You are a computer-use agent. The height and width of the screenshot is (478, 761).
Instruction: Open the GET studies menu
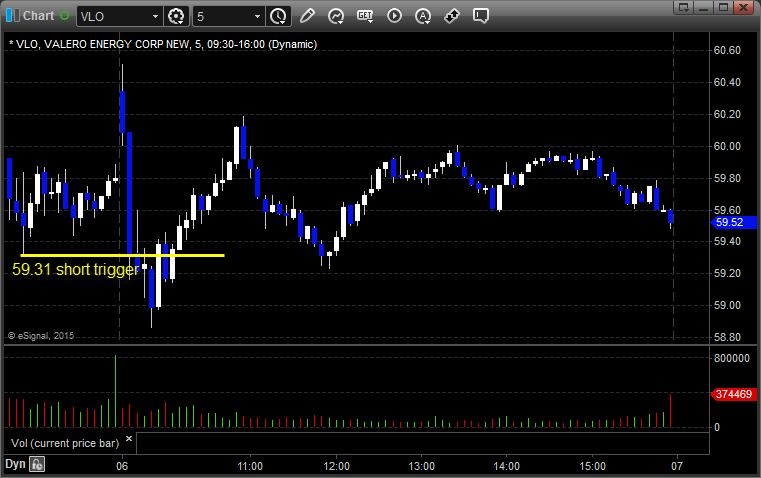tap(365, 16)
